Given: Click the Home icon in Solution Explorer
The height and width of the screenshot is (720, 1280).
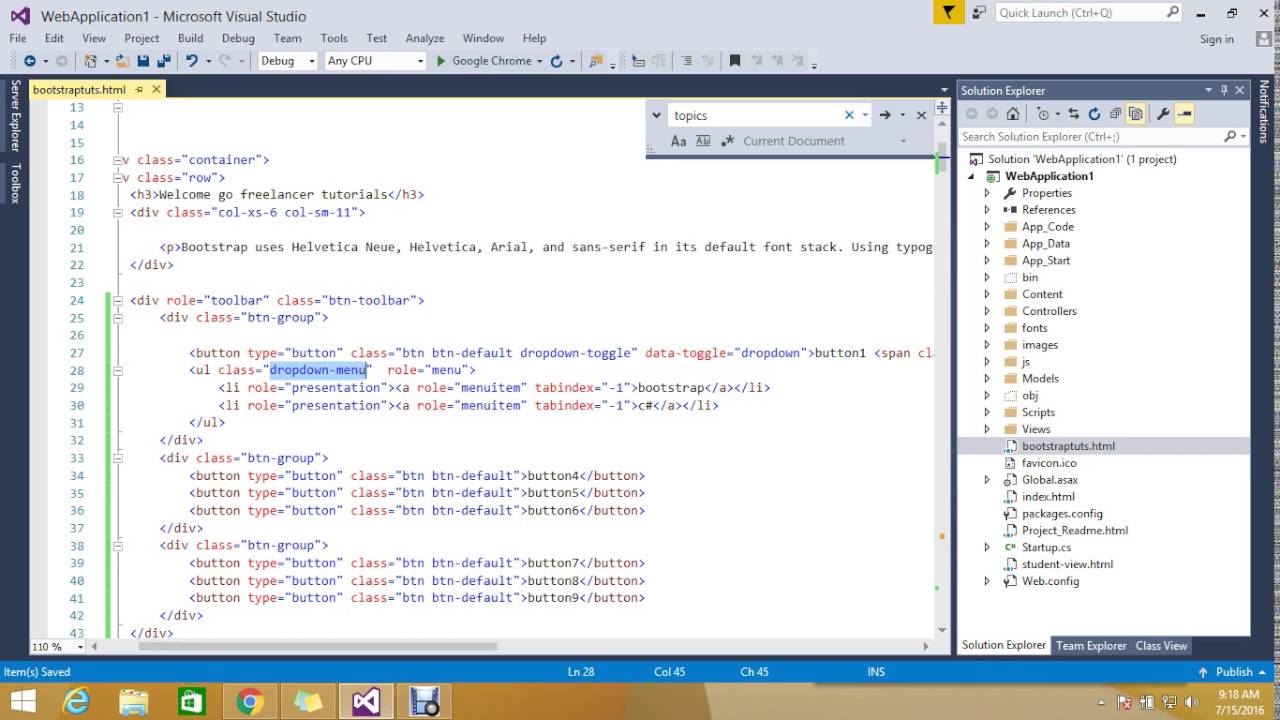Looking at the screenshot, I should 1013,114.
